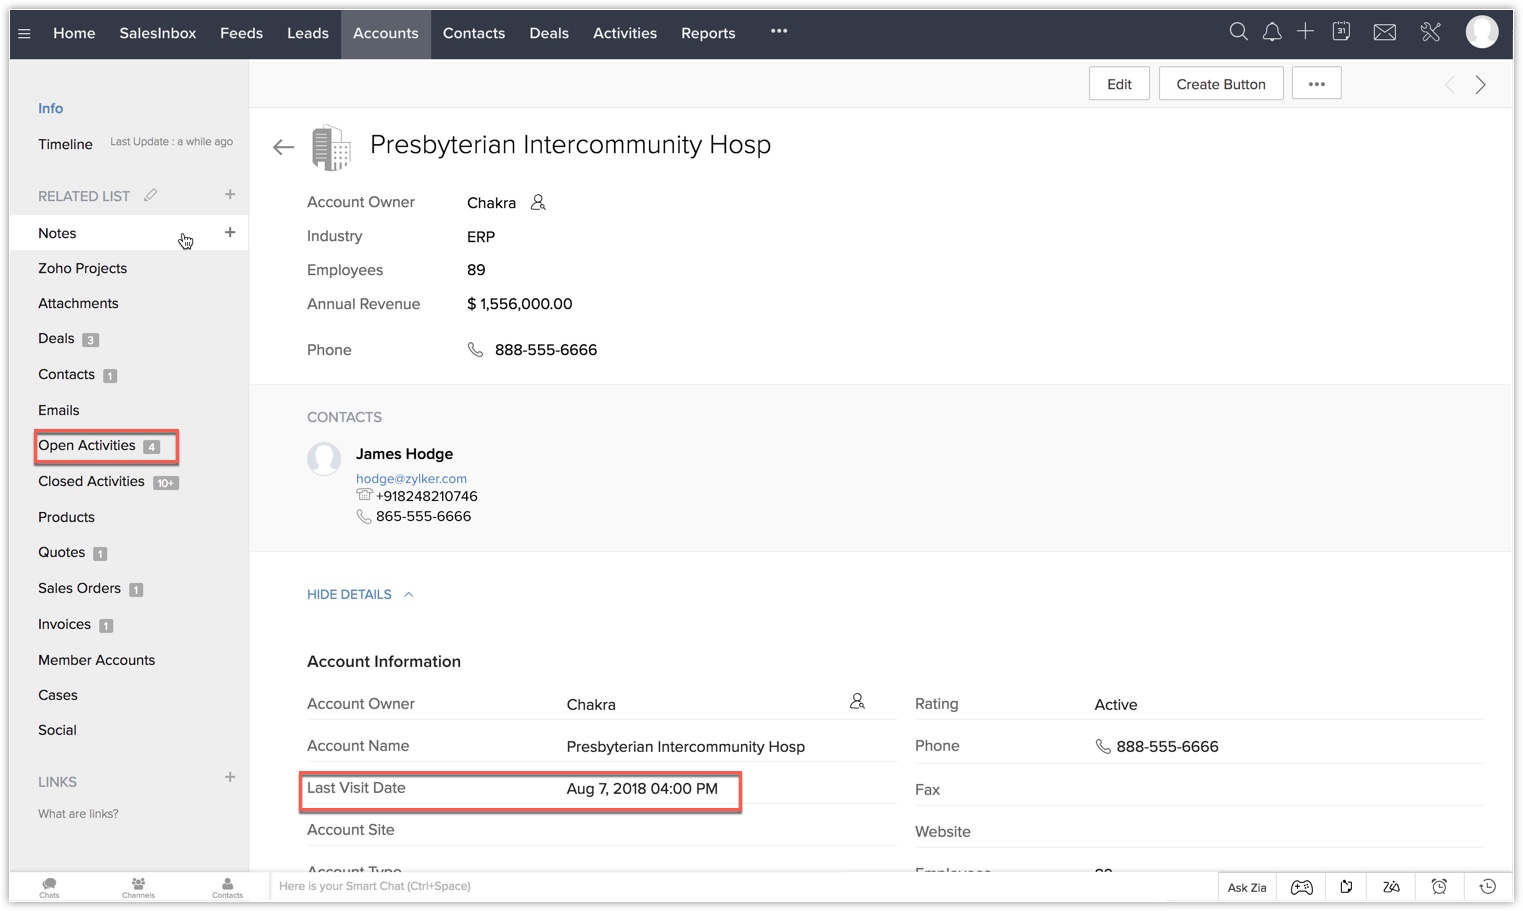Open Channels in the bottom bar
This screenshot has height=911, width=1523.
pyautogui.click(x=138, y=888)
